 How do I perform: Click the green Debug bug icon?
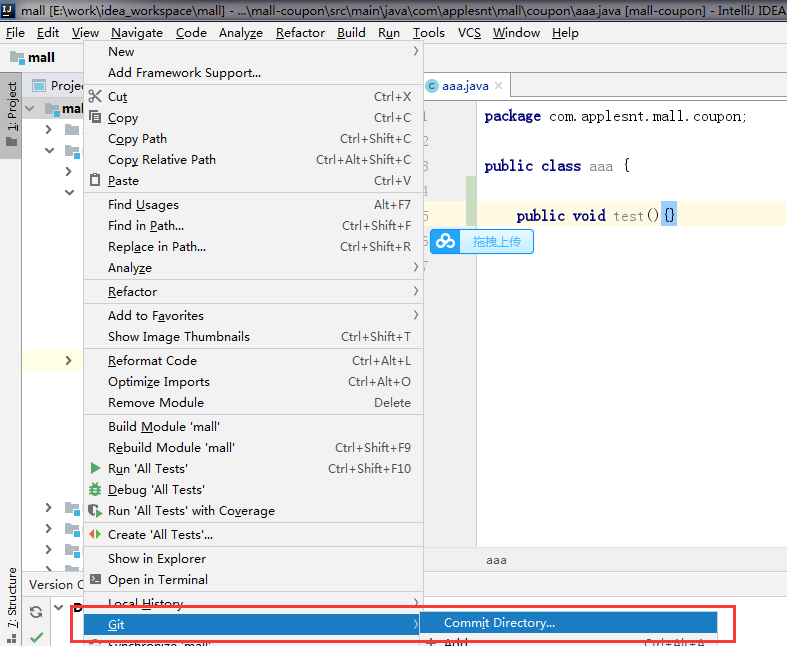[95, 489]
